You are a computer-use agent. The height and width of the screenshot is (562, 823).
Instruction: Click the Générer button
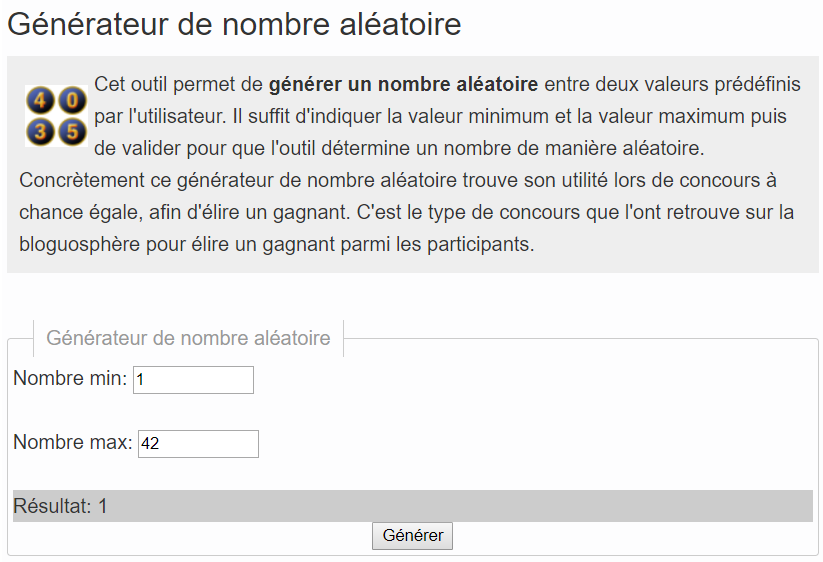click(412, 536)
